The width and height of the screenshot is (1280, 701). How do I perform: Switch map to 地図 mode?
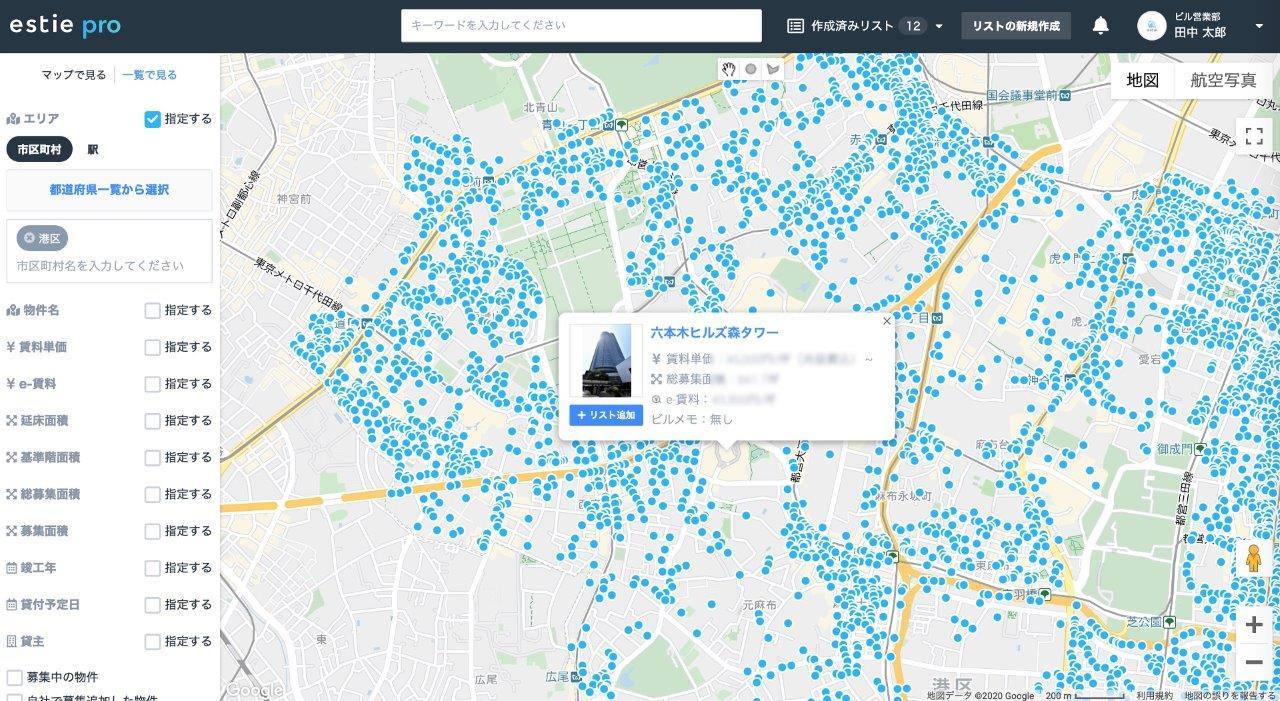point(1143,81)
